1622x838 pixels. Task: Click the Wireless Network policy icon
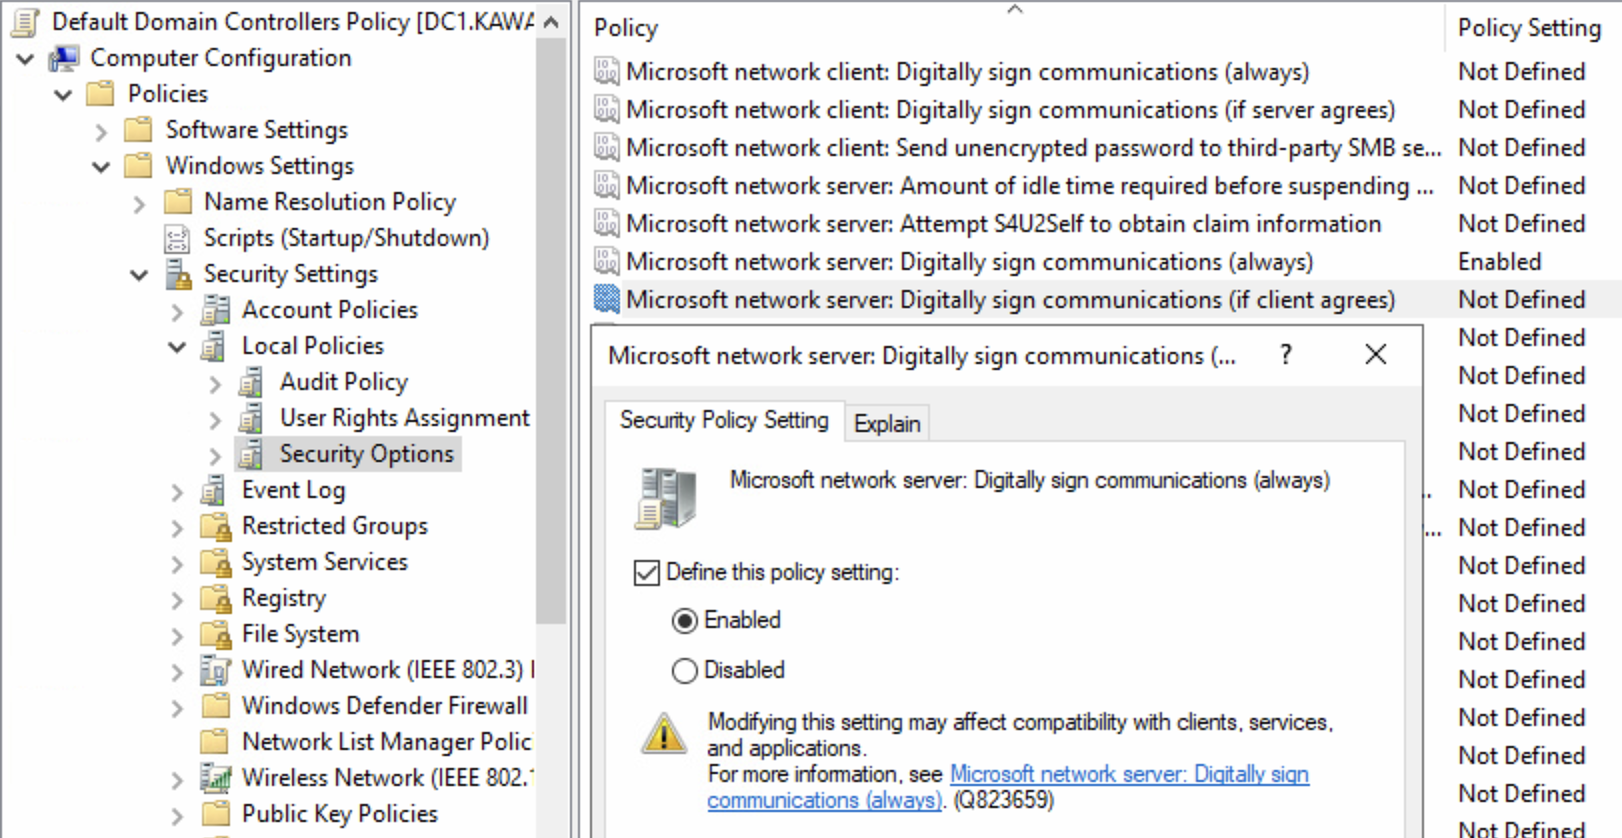tap(215, 778)
